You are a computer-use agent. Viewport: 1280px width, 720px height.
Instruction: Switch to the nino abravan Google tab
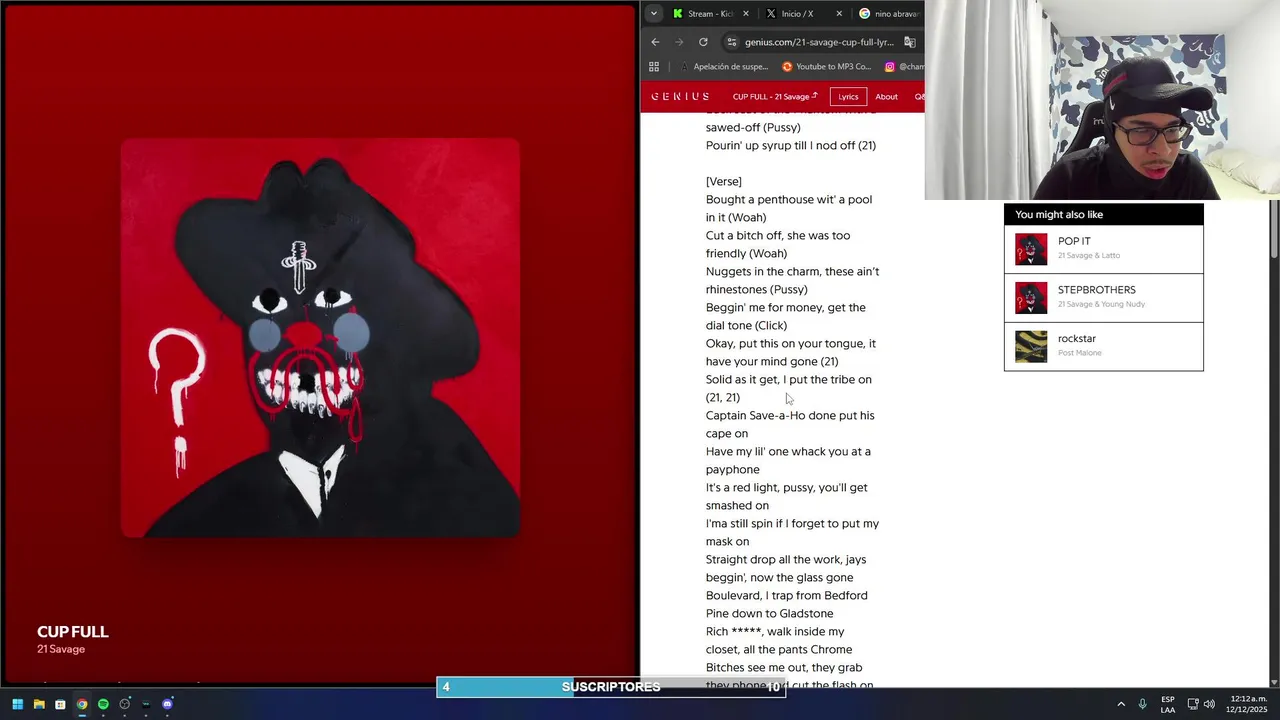pyautogui.click(x=888, y=14)
